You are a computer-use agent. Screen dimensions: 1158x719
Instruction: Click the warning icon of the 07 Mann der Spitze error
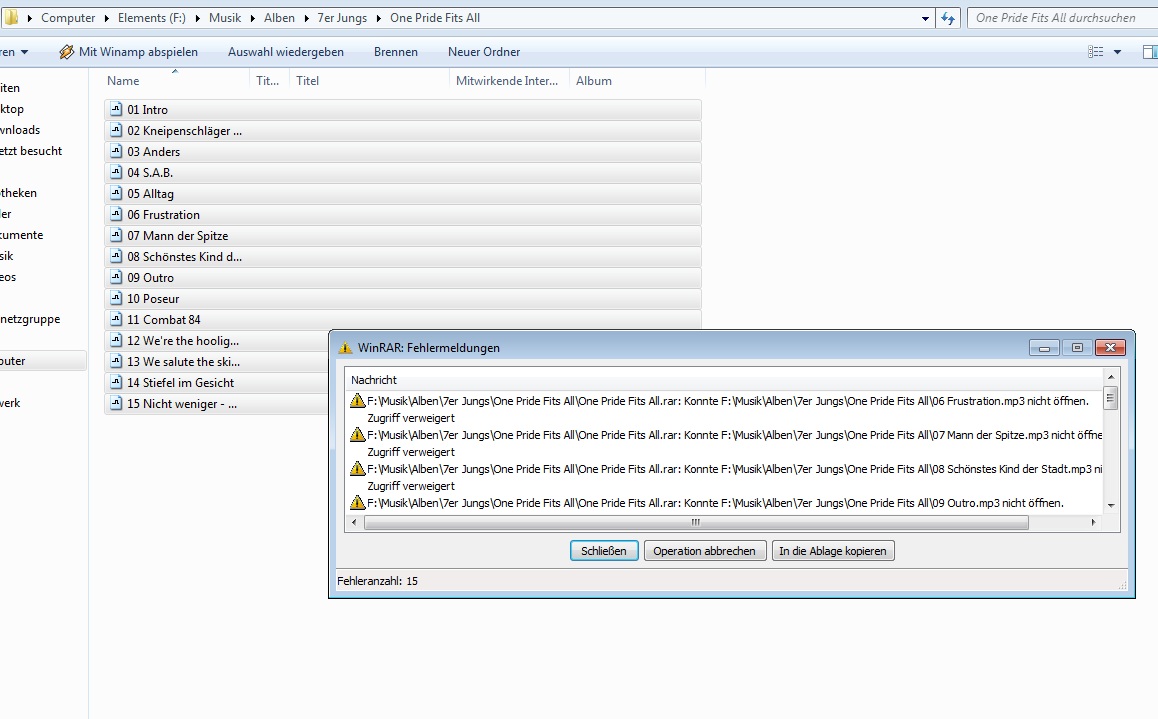click(x=357, y=435)
